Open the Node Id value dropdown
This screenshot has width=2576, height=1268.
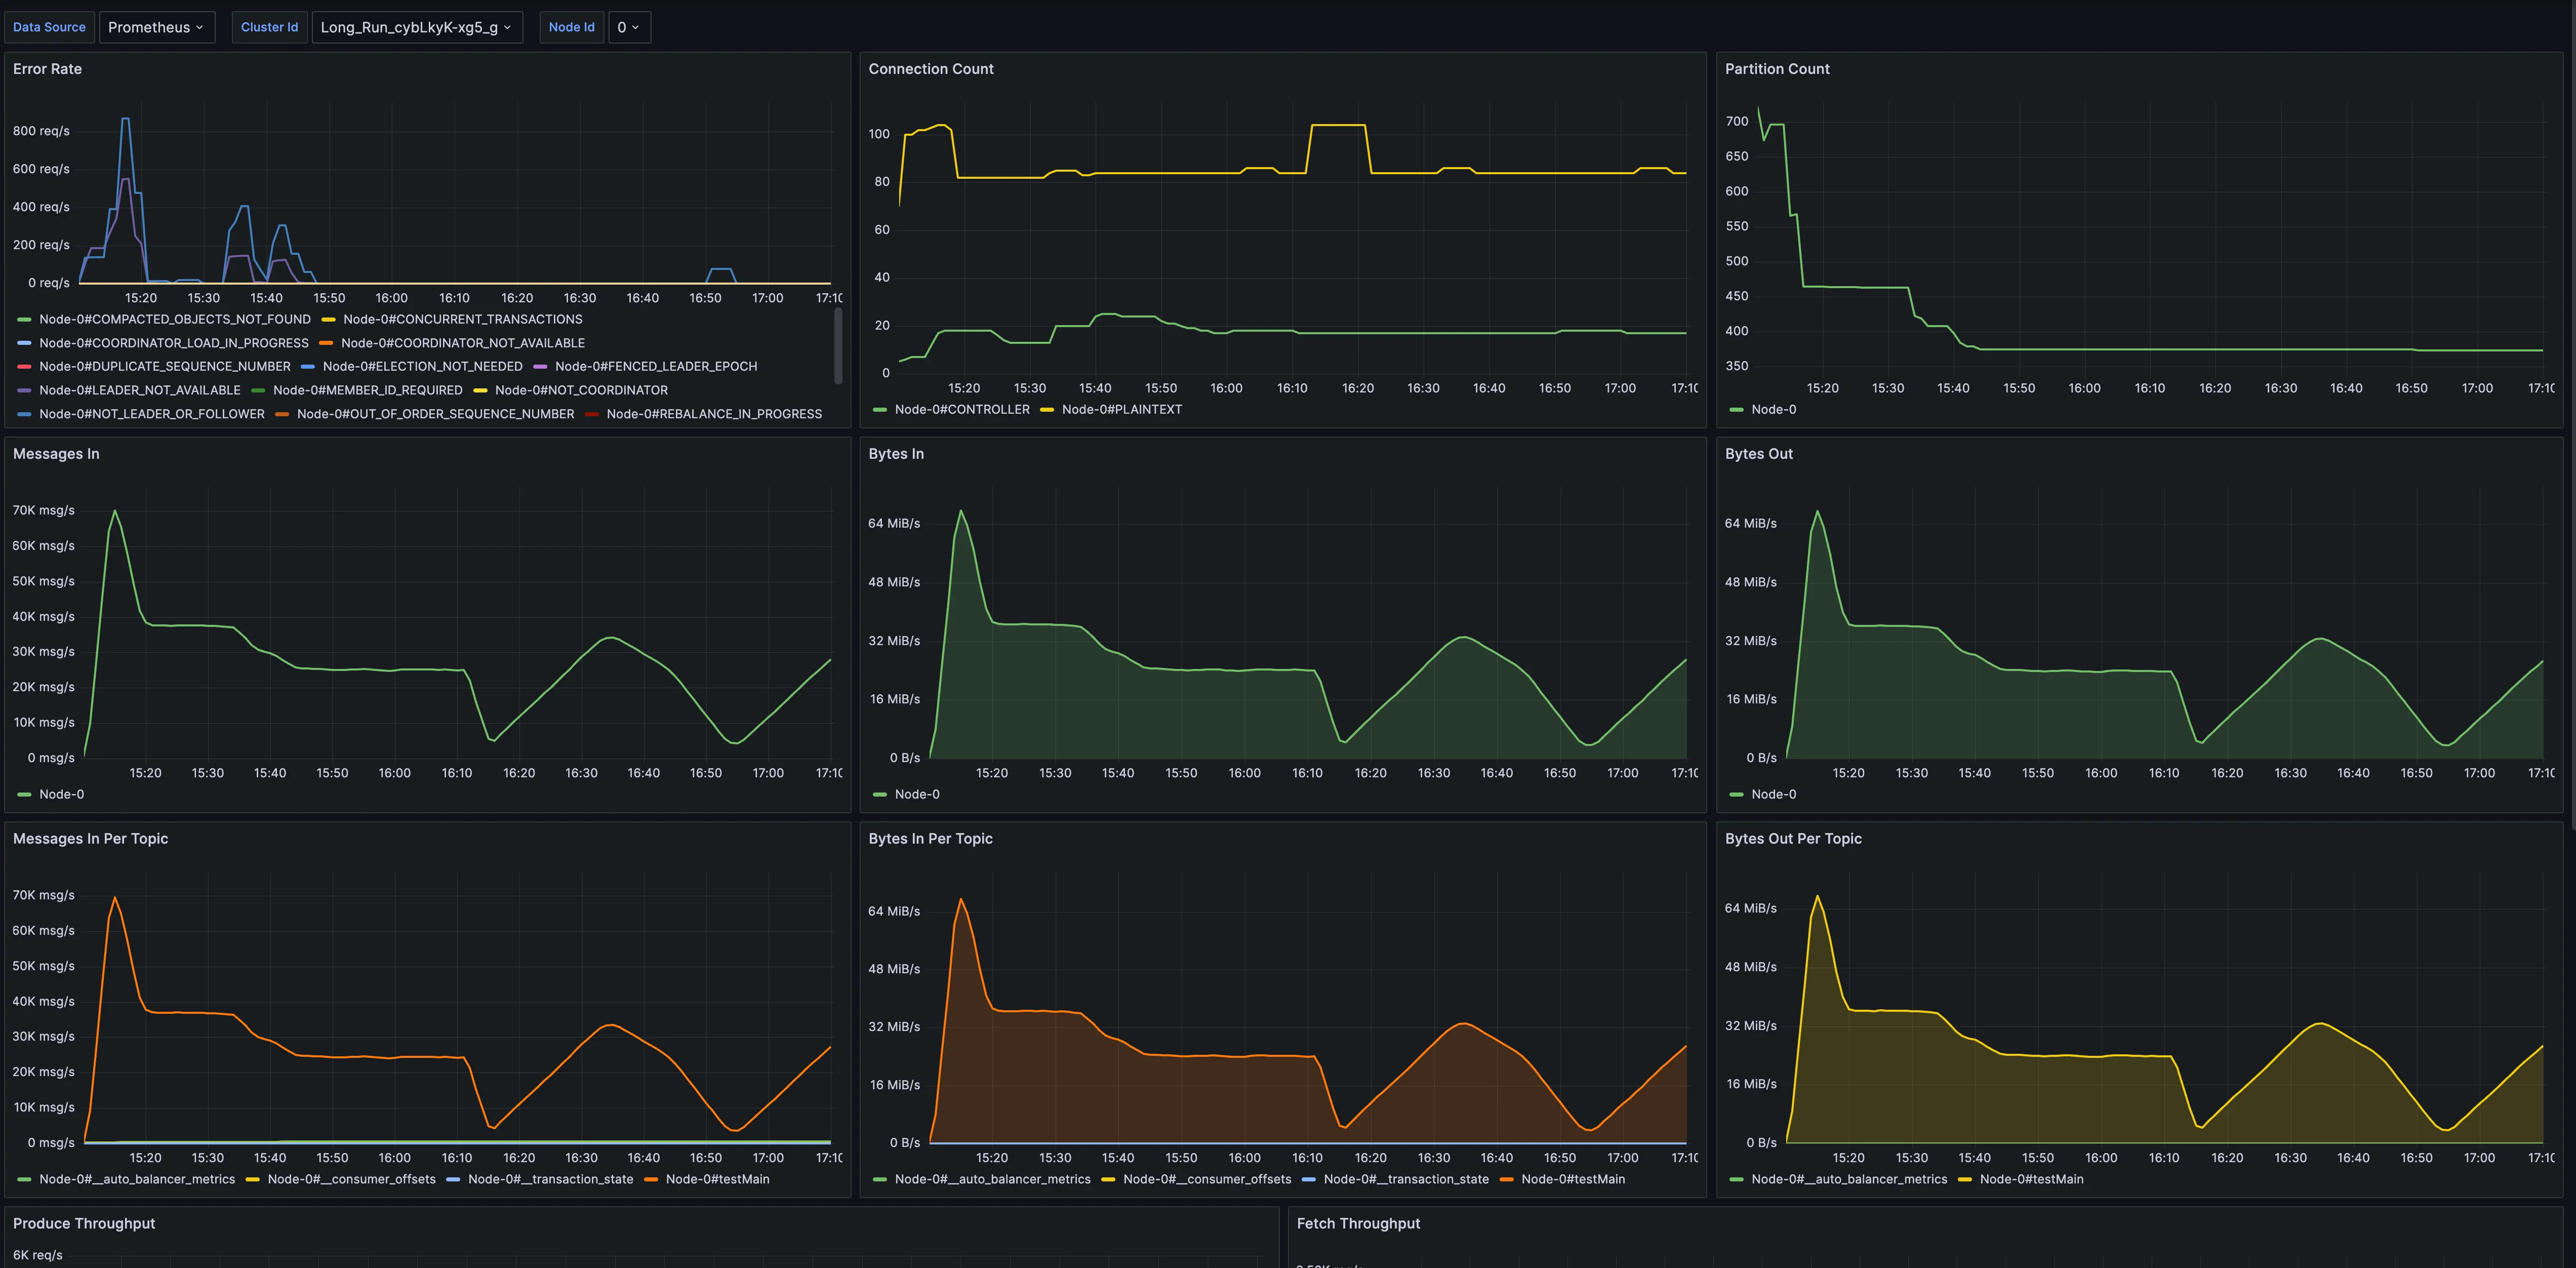(628, 27)
